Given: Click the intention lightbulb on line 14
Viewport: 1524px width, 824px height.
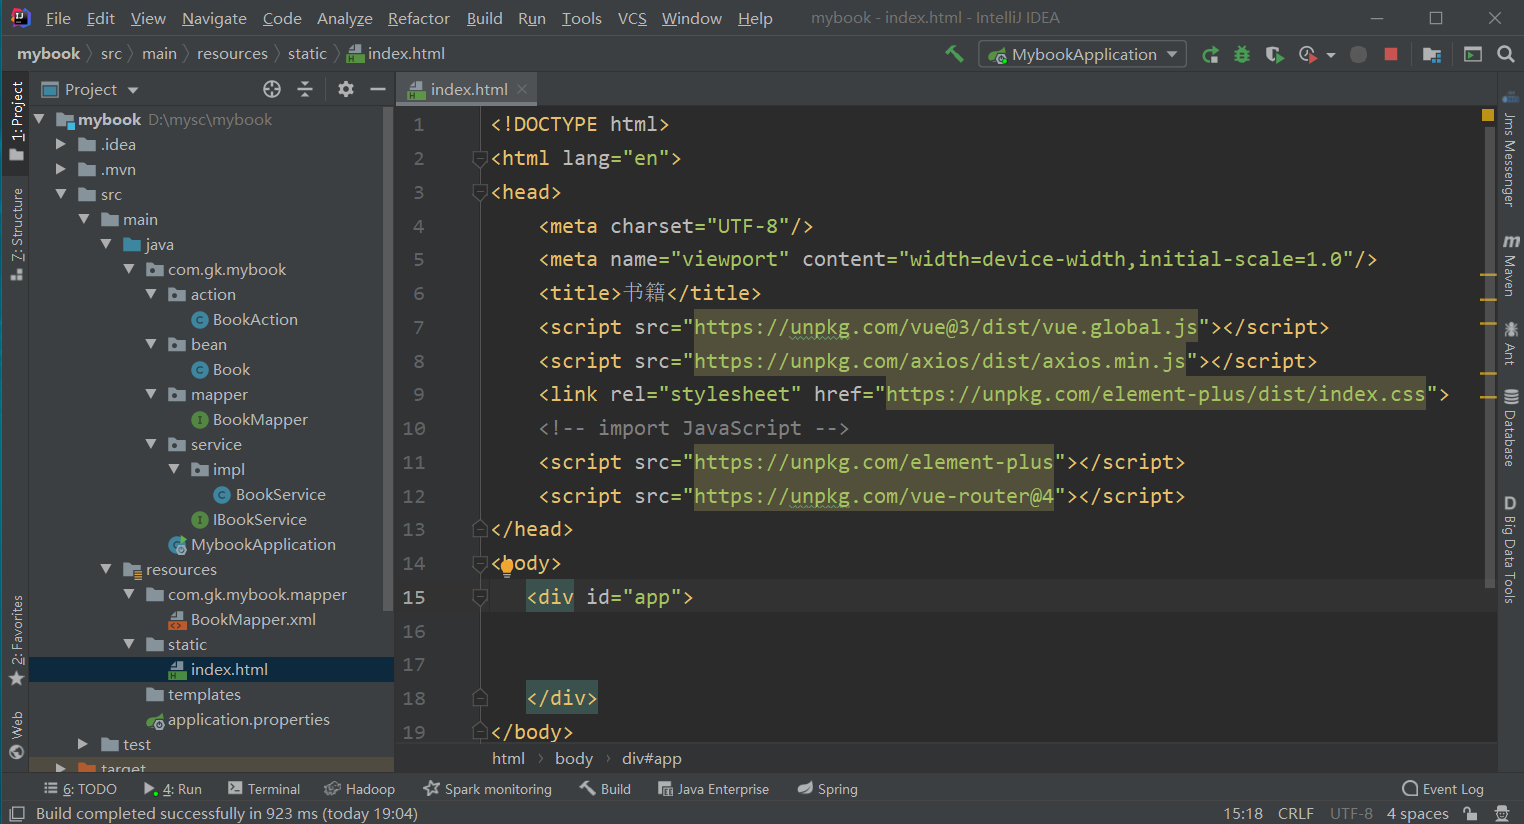Looking at the screenshot, I should point(506,567).
